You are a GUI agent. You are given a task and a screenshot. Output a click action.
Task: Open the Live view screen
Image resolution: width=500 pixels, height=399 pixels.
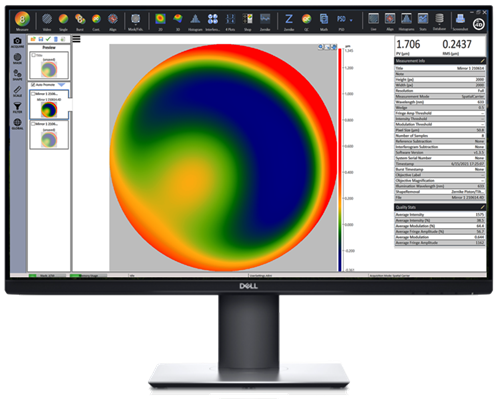(x=373, y=21)
